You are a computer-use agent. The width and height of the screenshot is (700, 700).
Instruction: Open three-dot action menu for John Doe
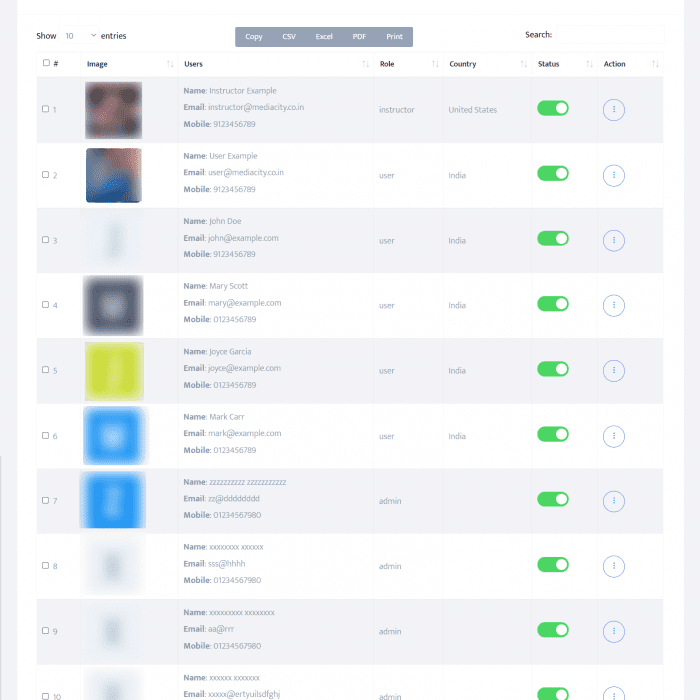pos(614,240)
